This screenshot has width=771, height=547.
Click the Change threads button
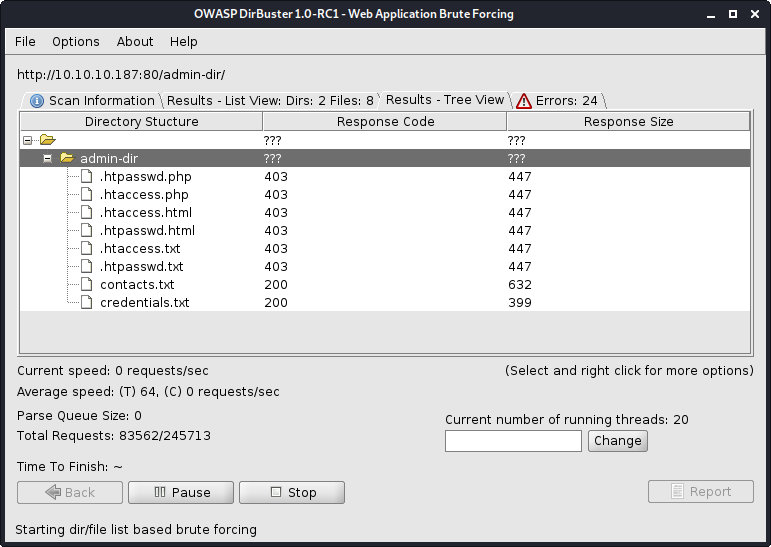click(617, 440)
